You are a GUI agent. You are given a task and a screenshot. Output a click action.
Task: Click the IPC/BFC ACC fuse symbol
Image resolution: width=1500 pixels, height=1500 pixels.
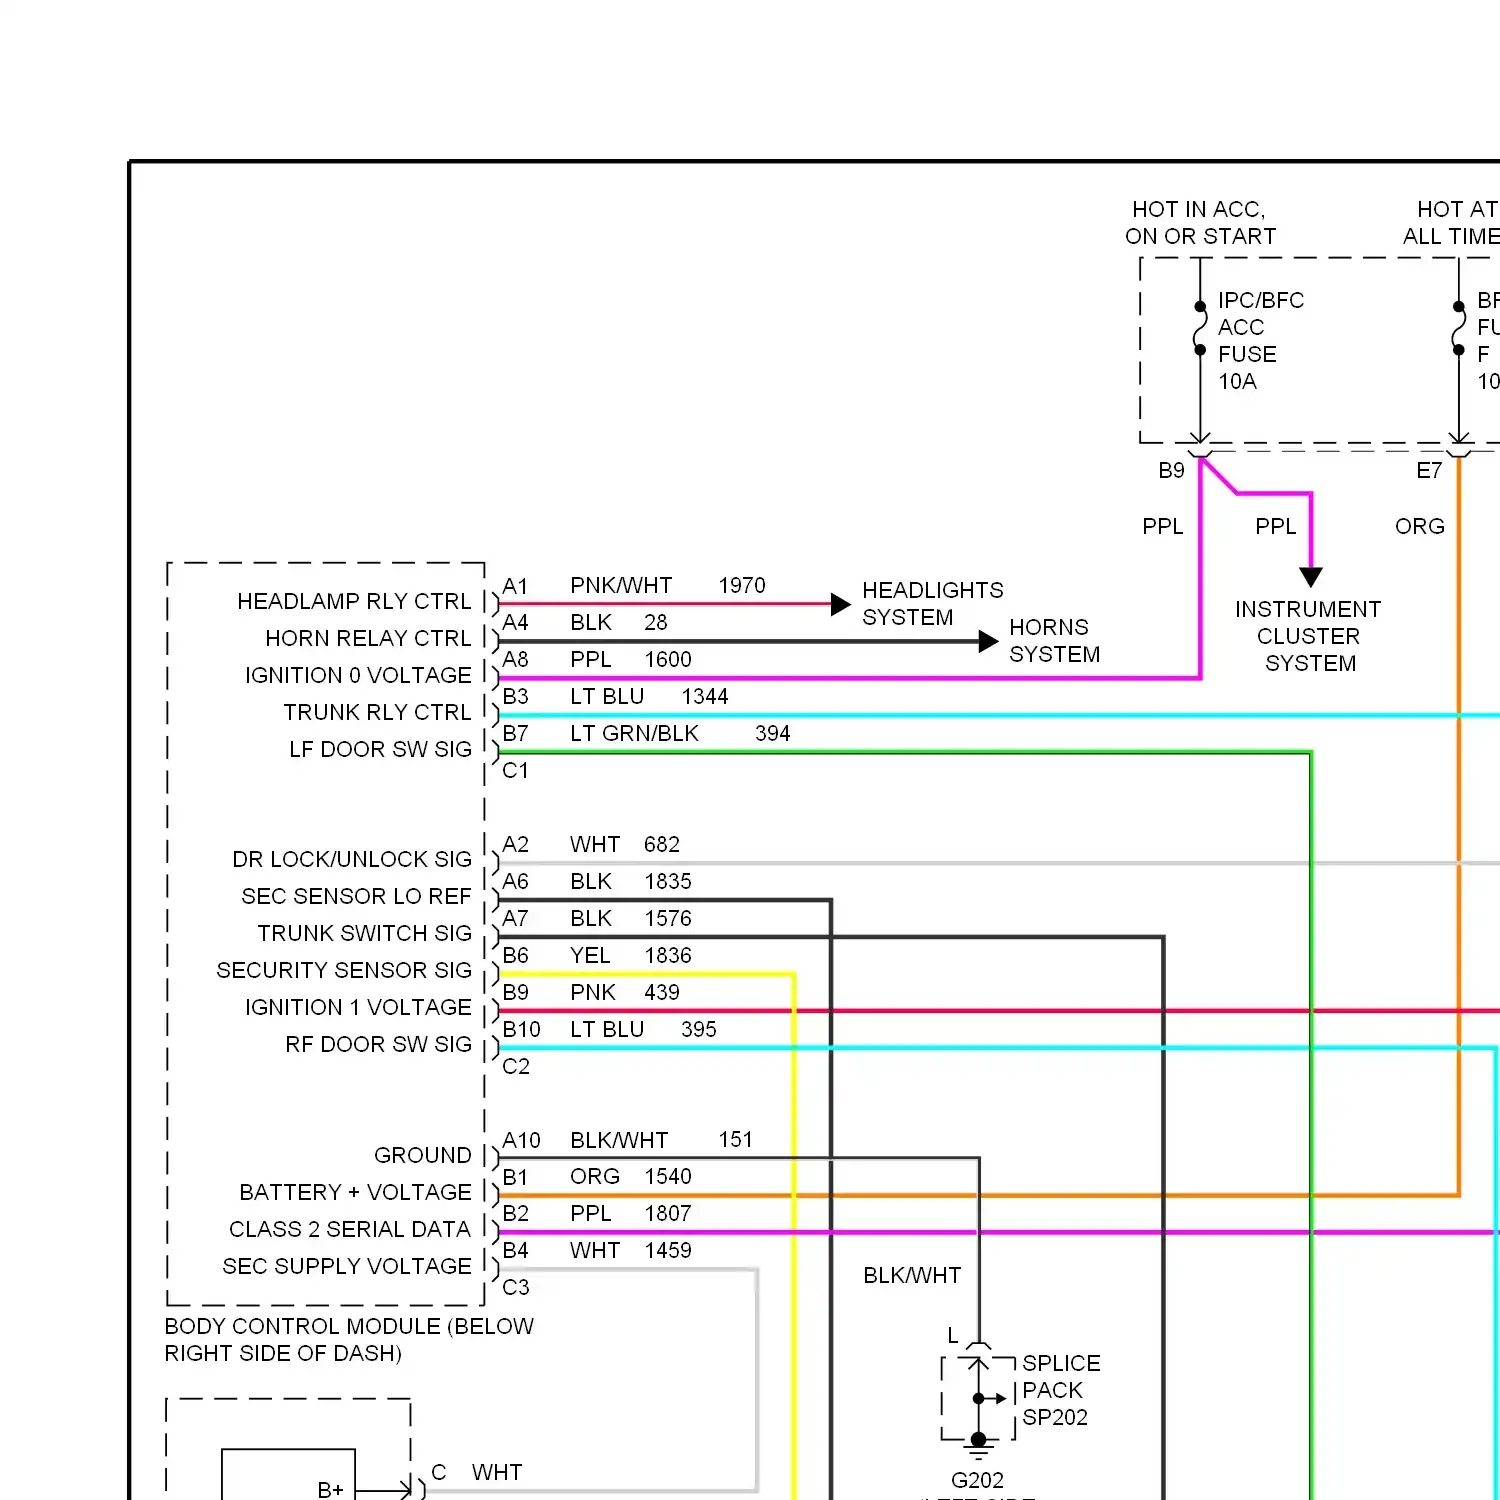click(1200, 328)
